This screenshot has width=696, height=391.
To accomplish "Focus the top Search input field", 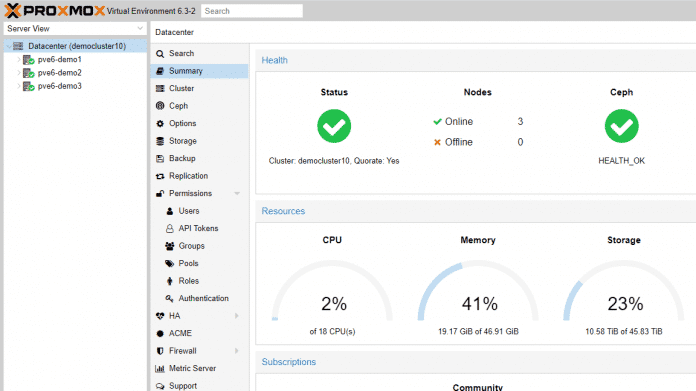I will pyautogui.click(x=252, y=11).
